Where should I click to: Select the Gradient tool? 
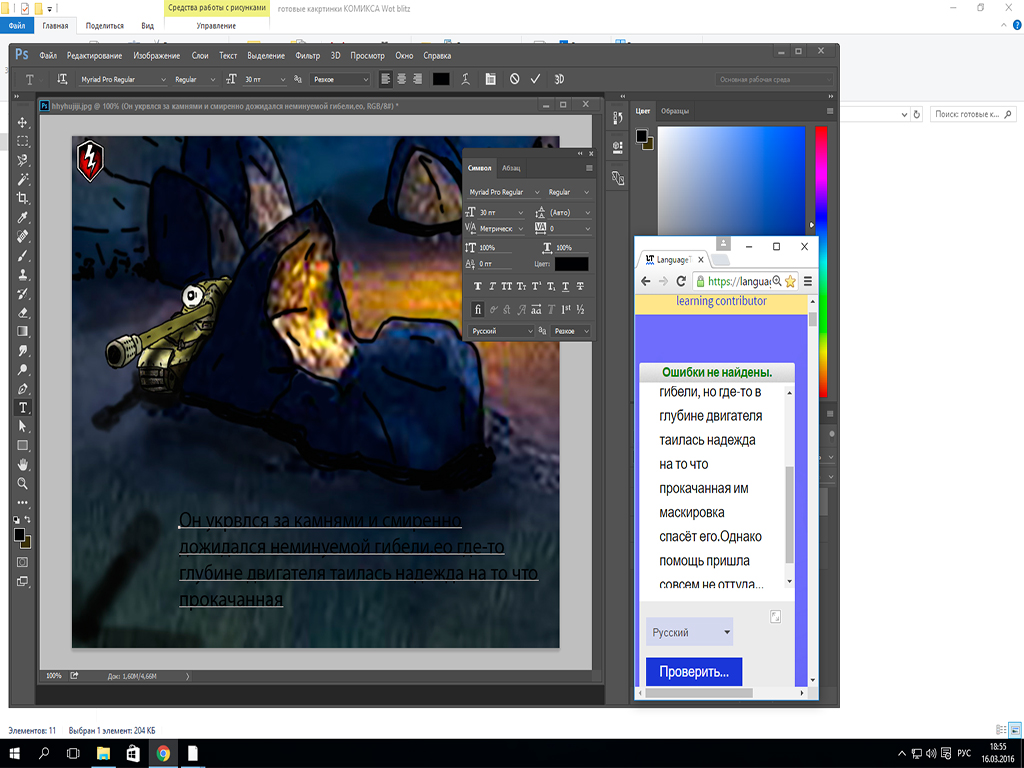click(22, 332)
